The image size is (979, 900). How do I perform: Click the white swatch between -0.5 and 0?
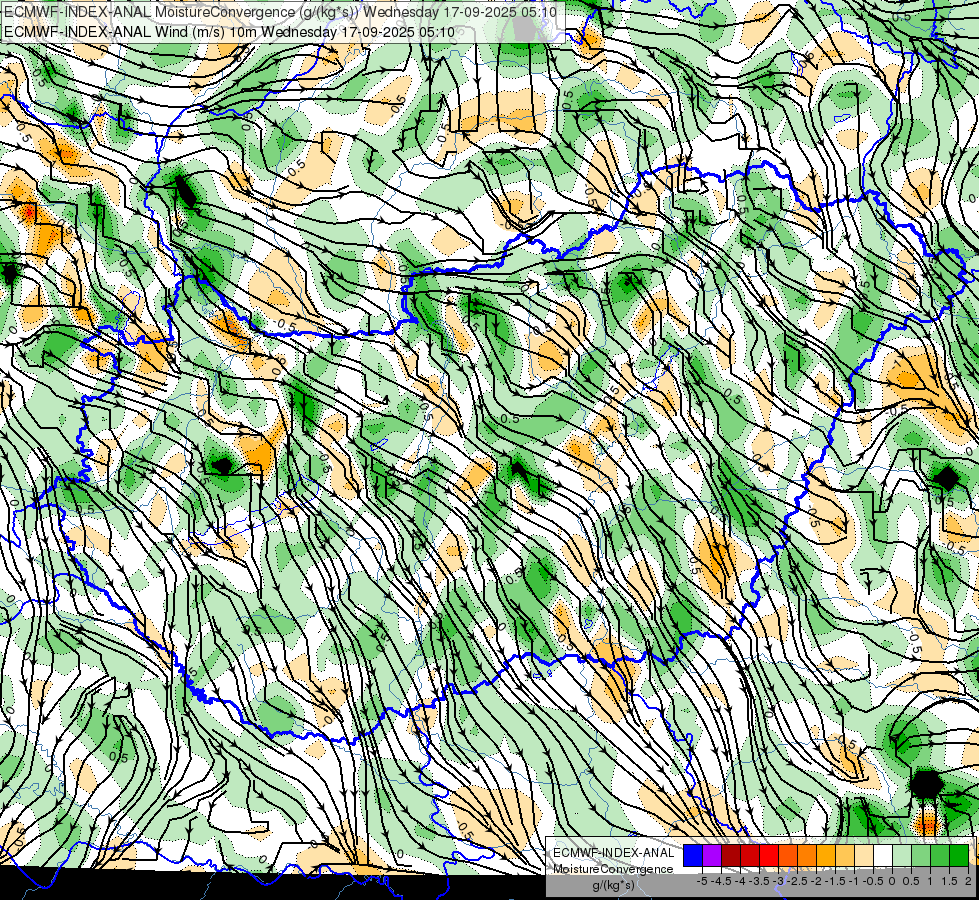point(883,856)
